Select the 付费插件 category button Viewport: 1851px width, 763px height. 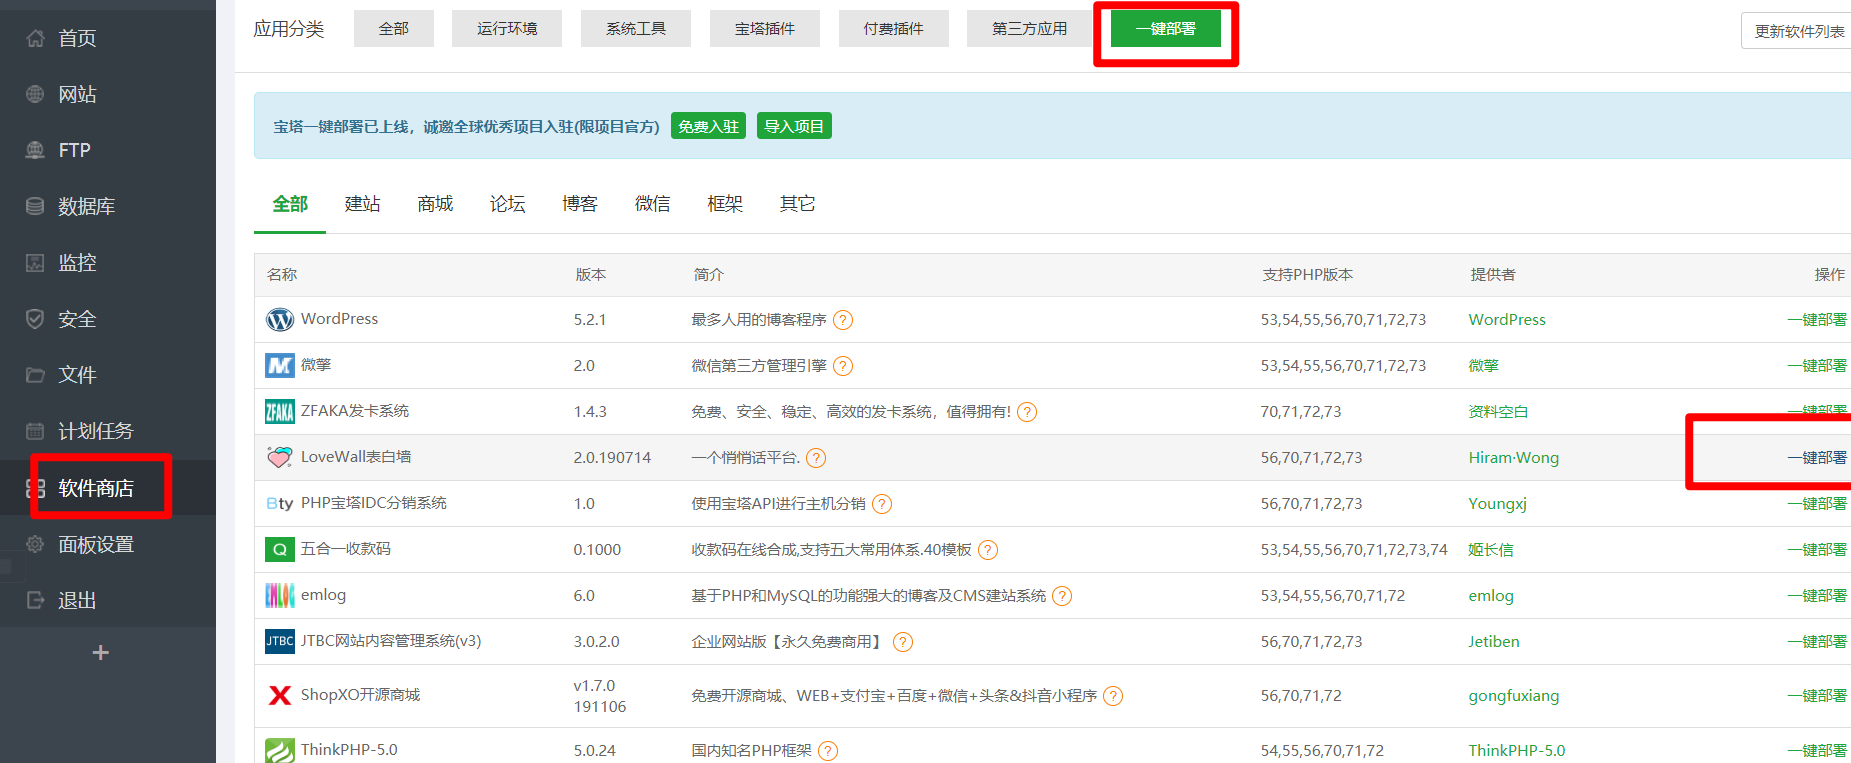click(x=894, y=29)
